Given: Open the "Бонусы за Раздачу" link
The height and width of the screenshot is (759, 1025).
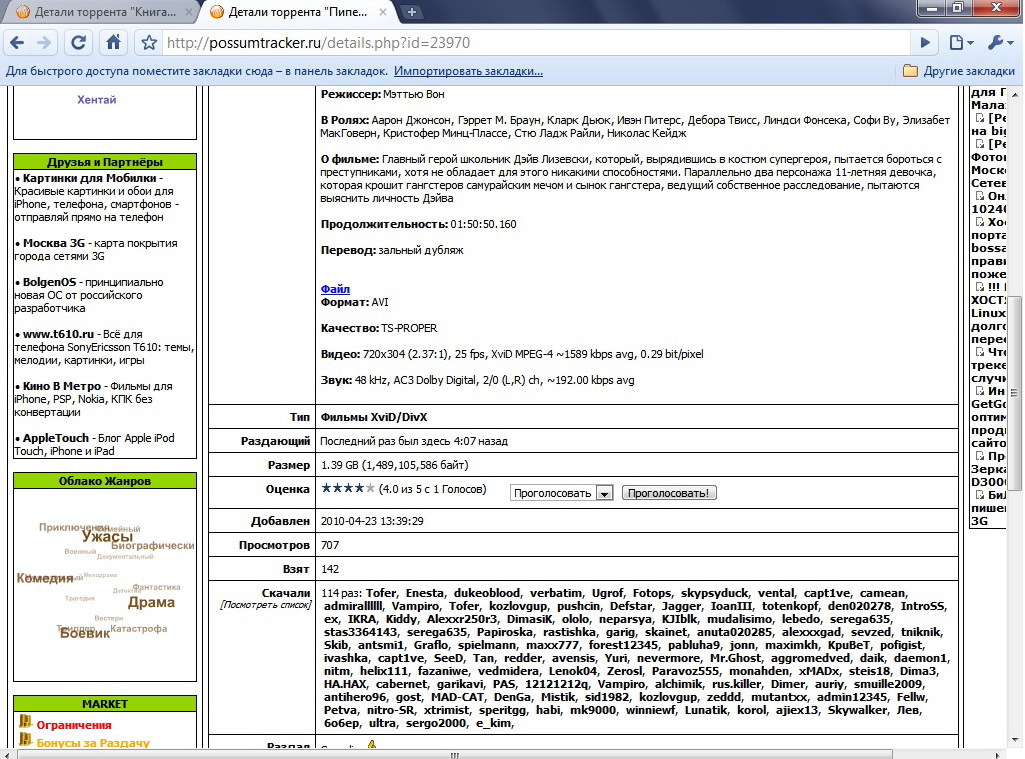Looking at the screenshot, I should [x=93, y=743].
